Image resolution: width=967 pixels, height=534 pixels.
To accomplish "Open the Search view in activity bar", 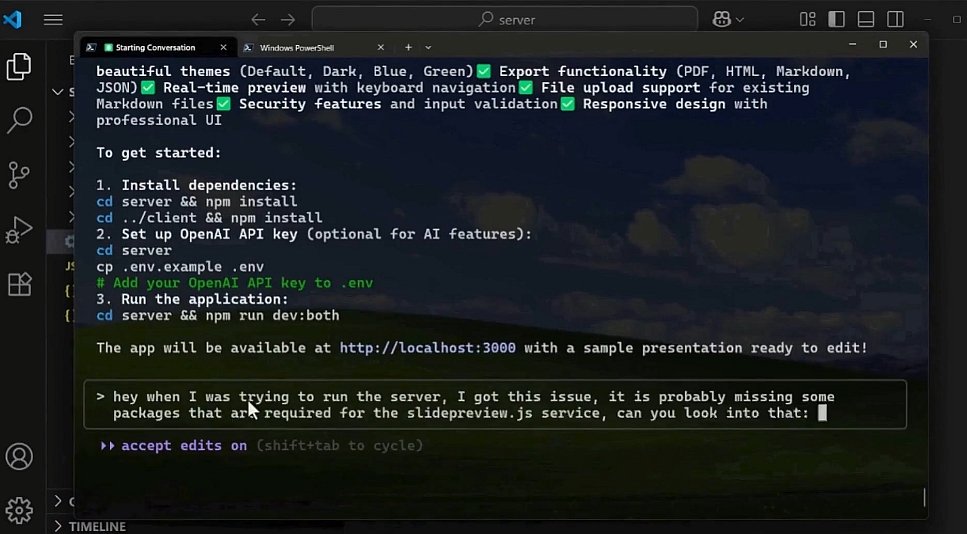I will click(x=19, y=120).
